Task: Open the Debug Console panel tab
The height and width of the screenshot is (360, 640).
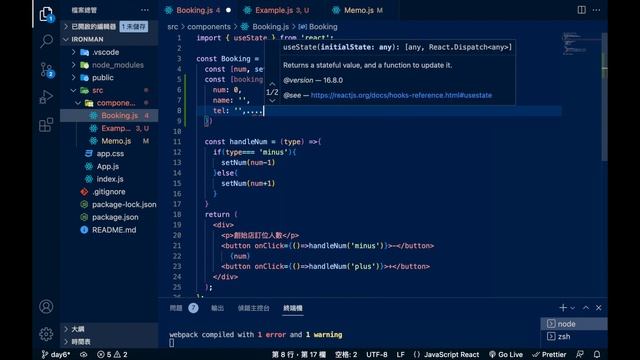Action: (253, 308)
